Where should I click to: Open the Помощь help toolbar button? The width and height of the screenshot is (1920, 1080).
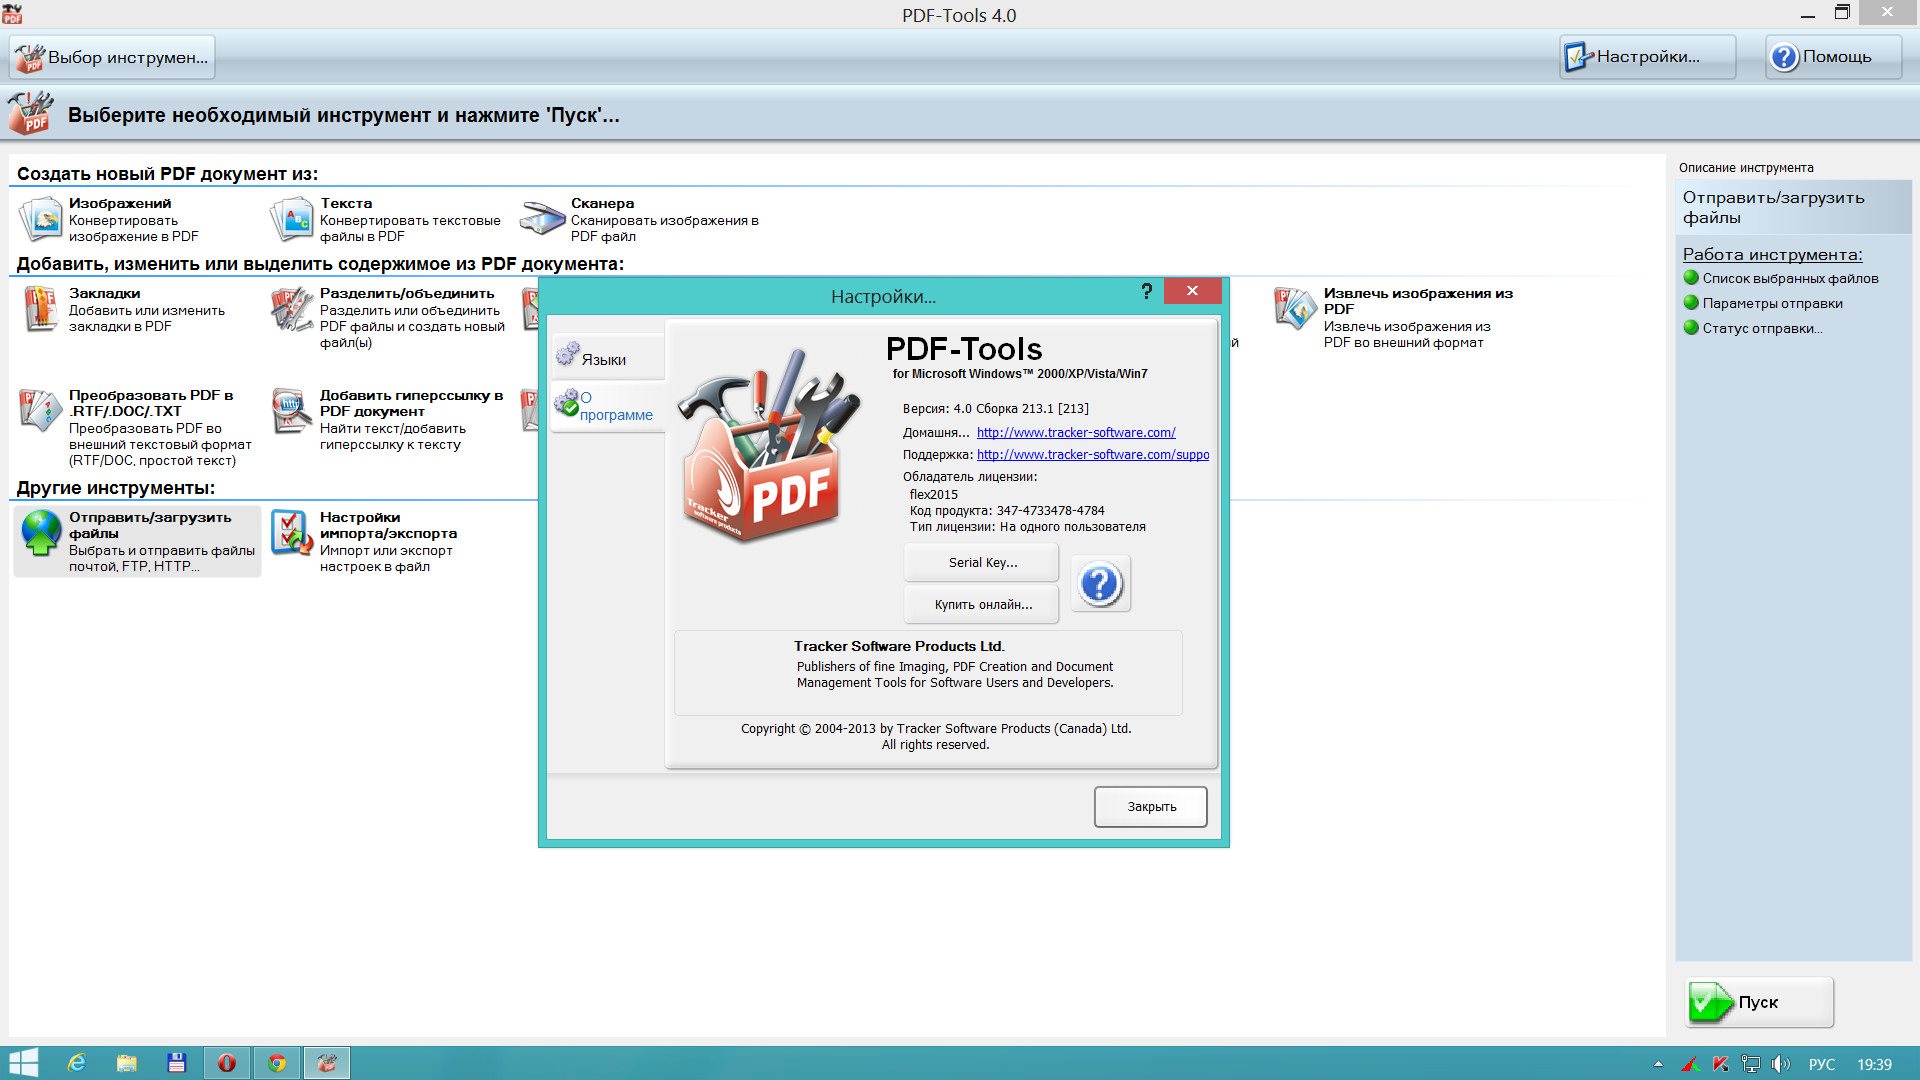pos(1833,57)
